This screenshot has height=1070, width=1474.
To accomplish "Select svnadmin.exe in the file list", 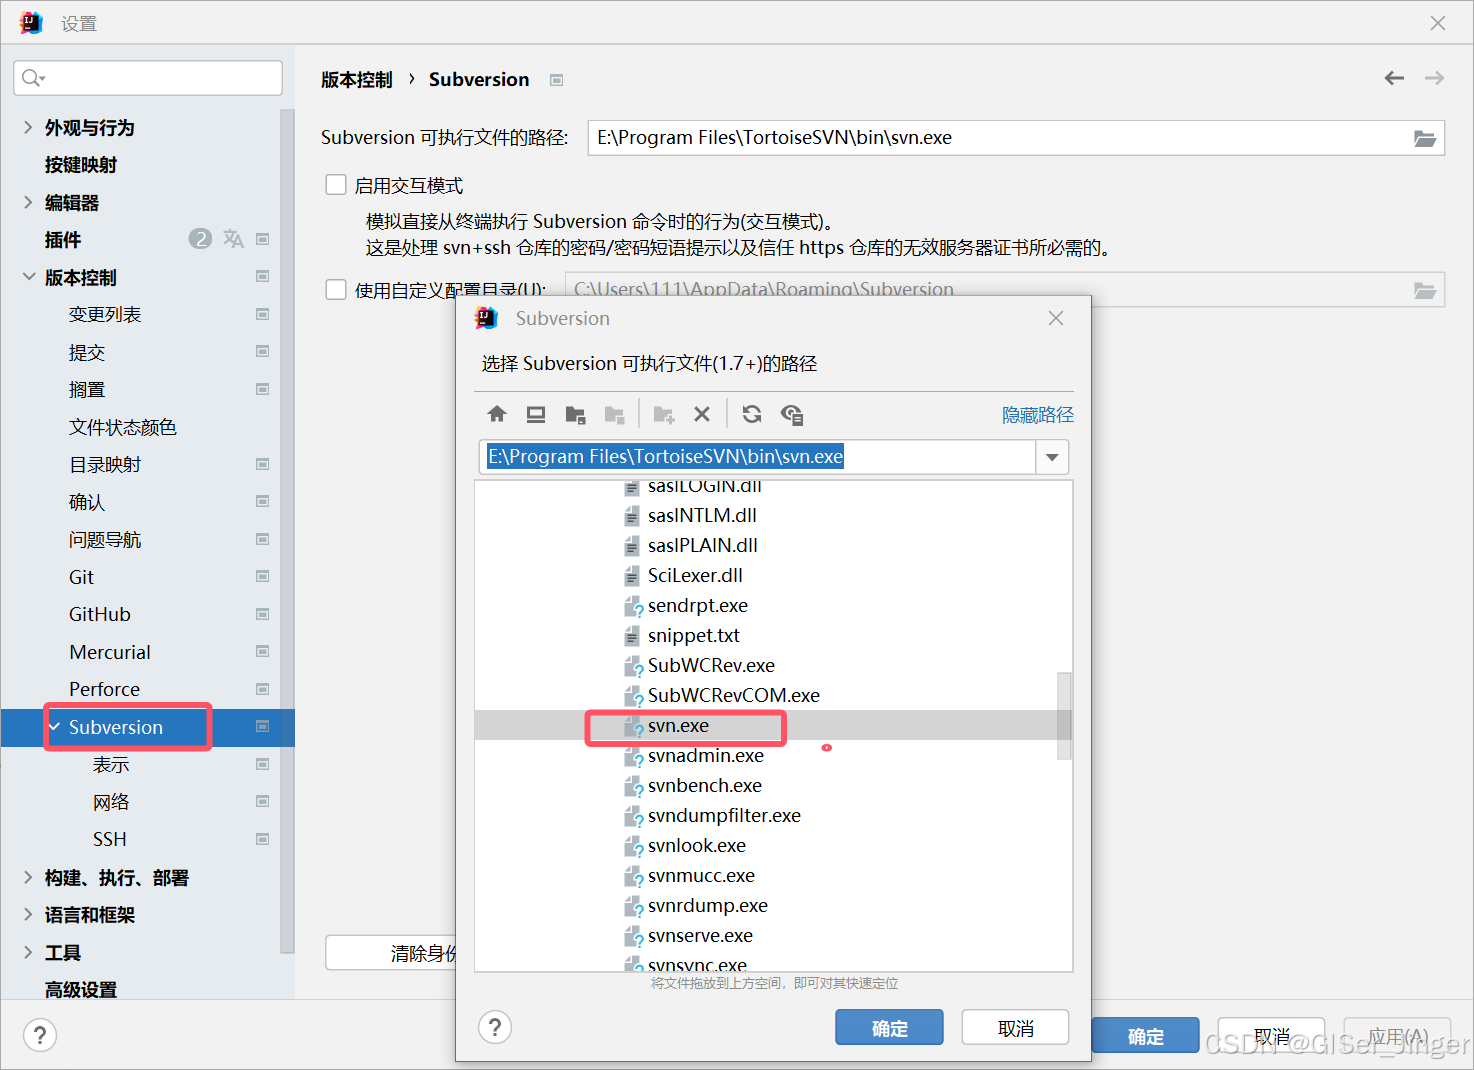I will pos(705,756).
